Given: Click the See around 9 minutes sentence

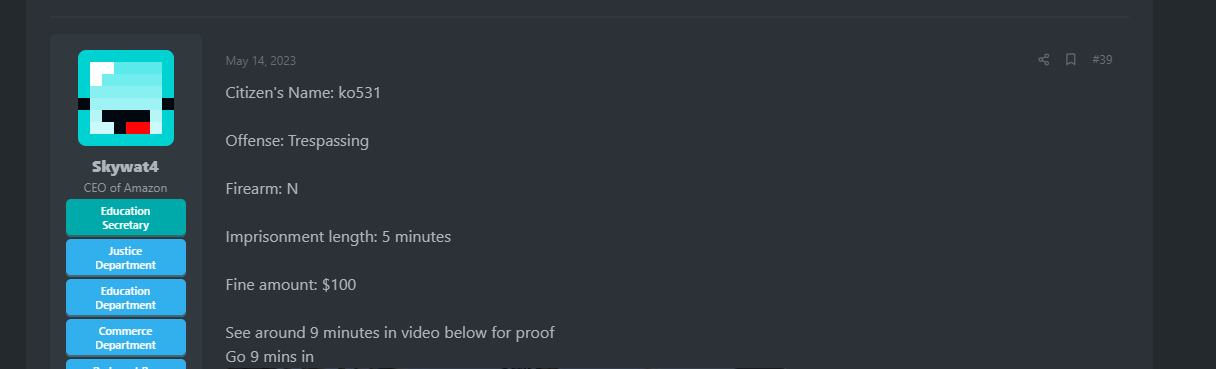Looking at the screenshot, I should click(x=390, y=333).
